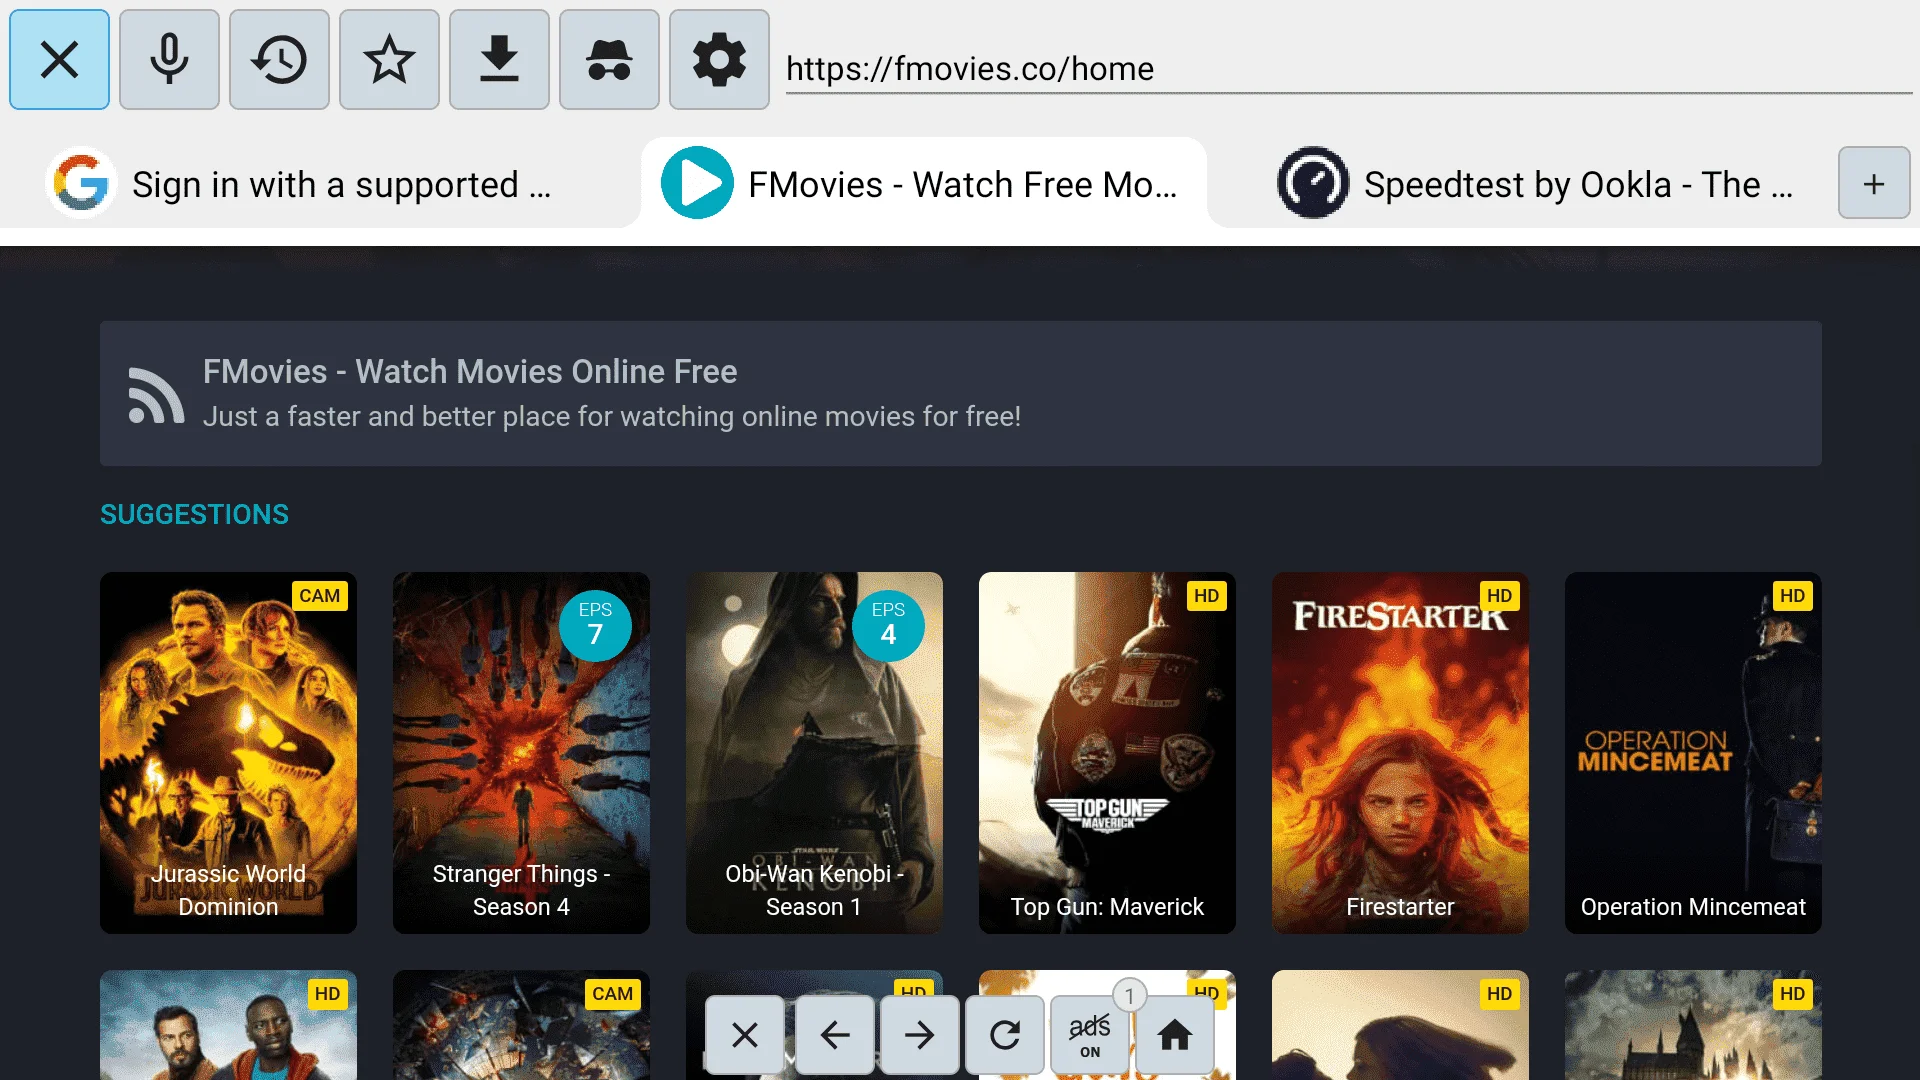
Task: Open Top Gun: Maverick poster
Action: [x=1107, y=753]
